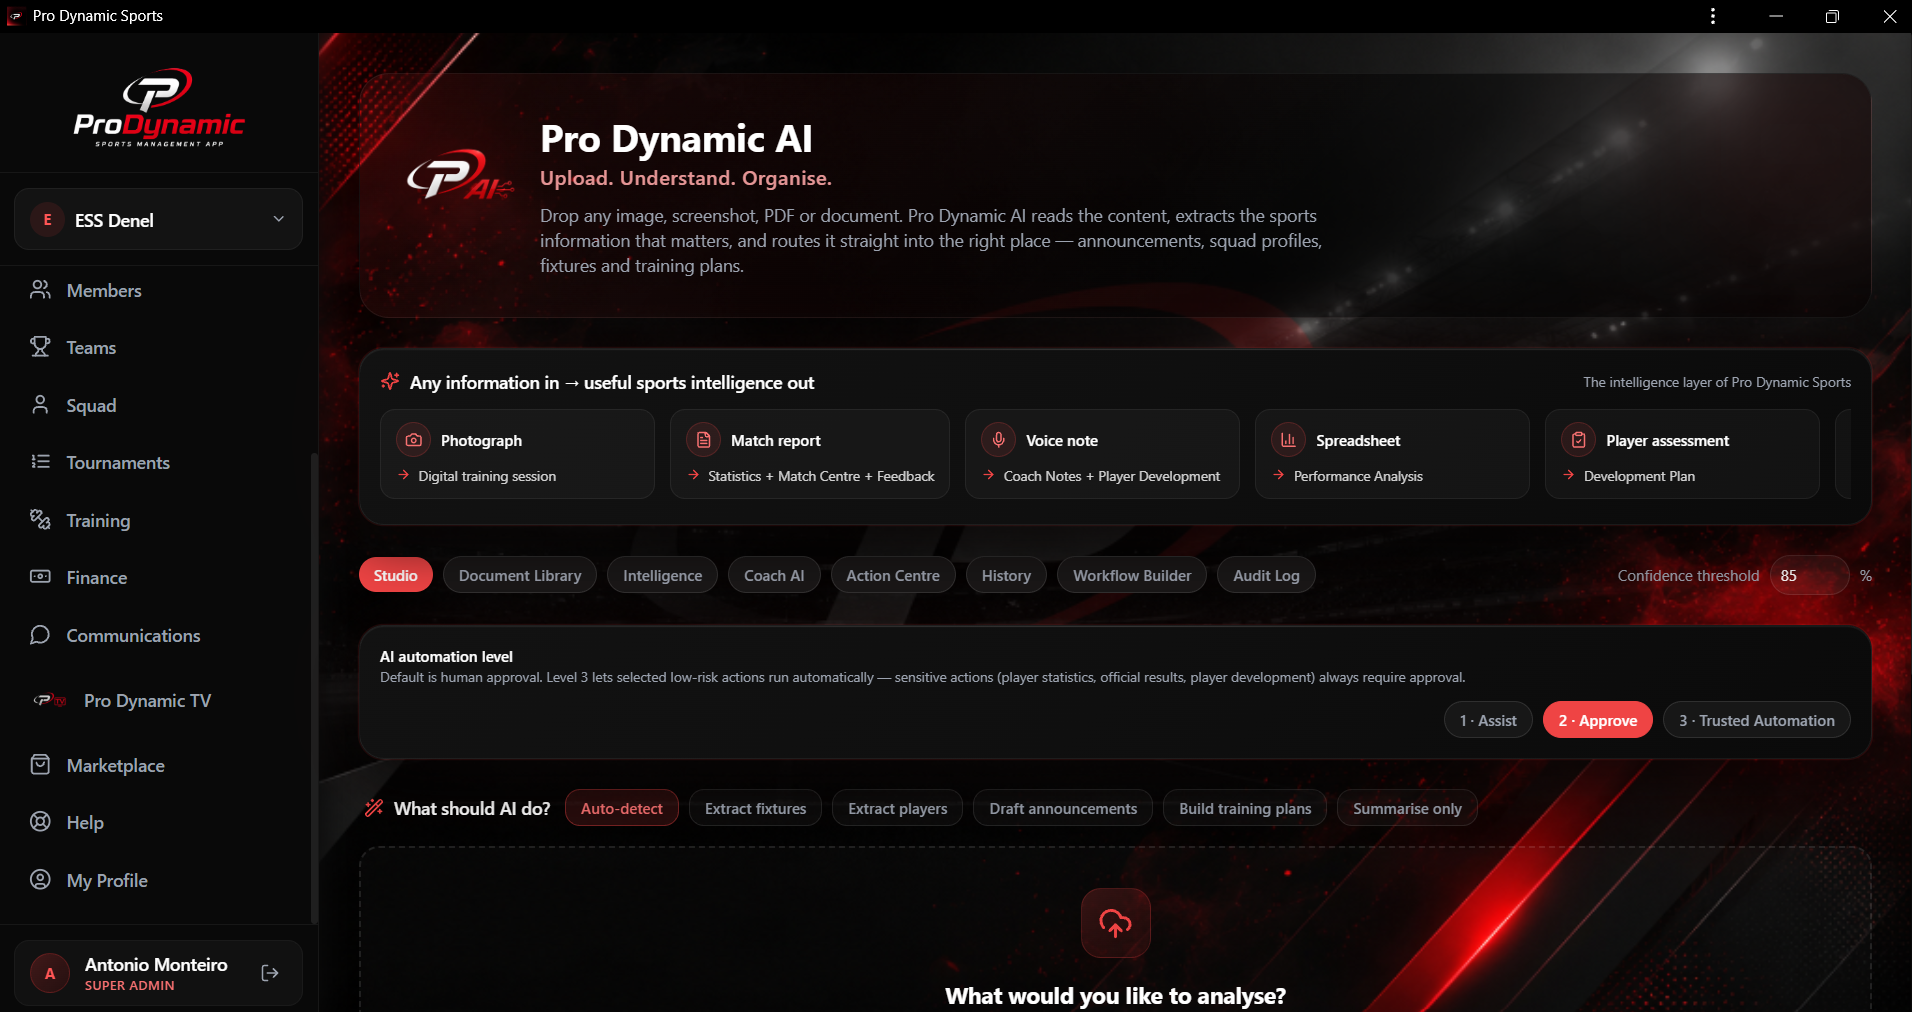This screenshot has width=1912, height=1012.
Task: Click 'Coach Notes + Player Development' text
Action: pos(1112,476)
